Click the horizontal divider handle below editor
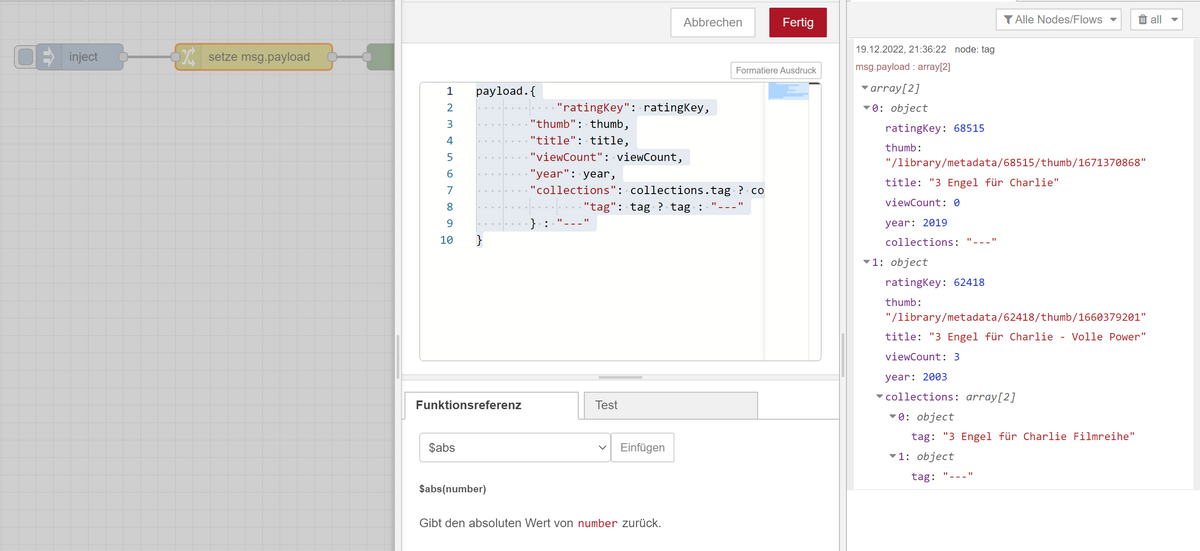 [620, 377]
